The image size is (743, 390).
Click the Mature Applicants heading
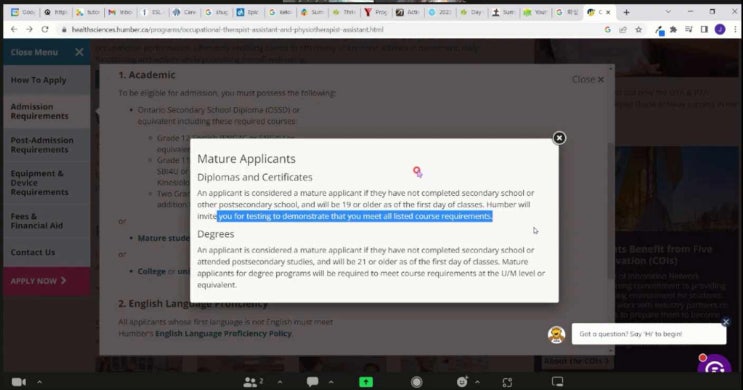[246, 159]
